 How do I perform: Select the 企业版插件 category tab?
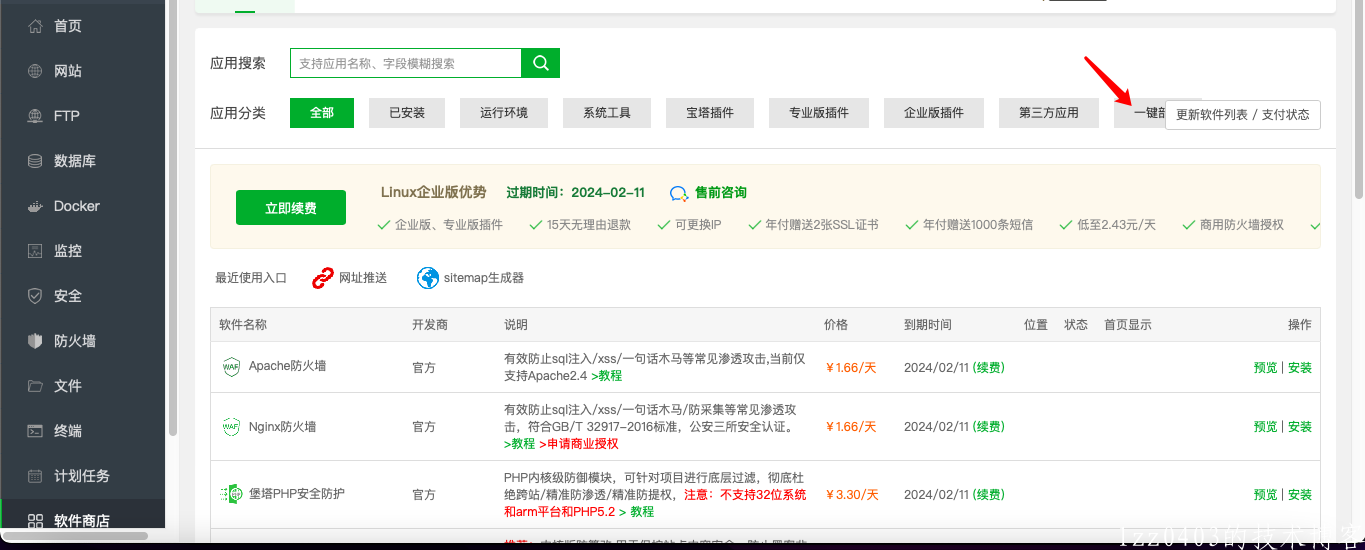(934, 113)
